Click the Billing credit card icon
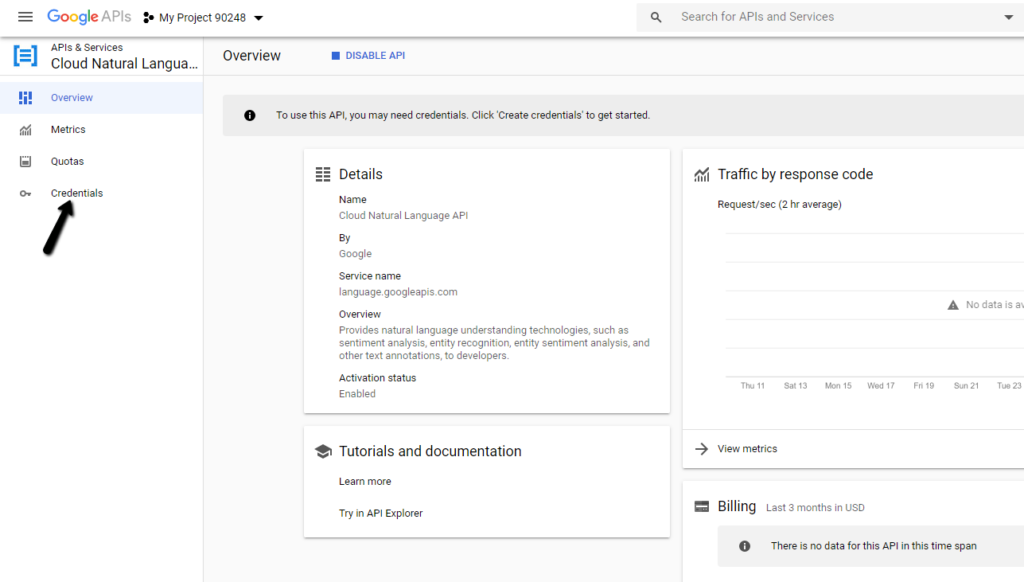 (701, 506)
